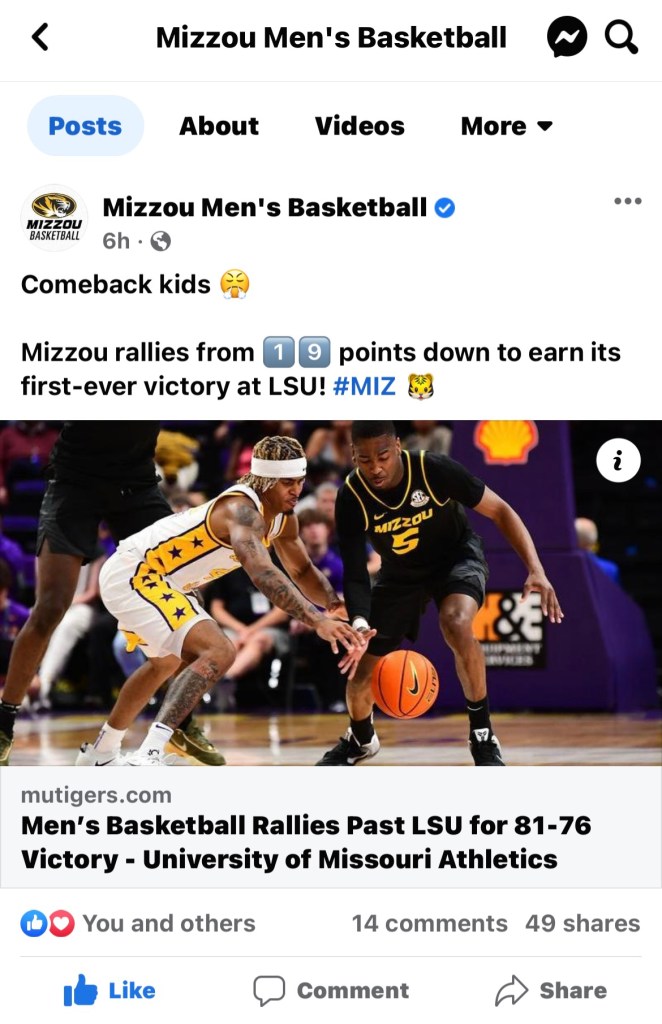Tap the back arrow icon
This screenshot has height=1024, width=662.
click(x=40, y=38)
